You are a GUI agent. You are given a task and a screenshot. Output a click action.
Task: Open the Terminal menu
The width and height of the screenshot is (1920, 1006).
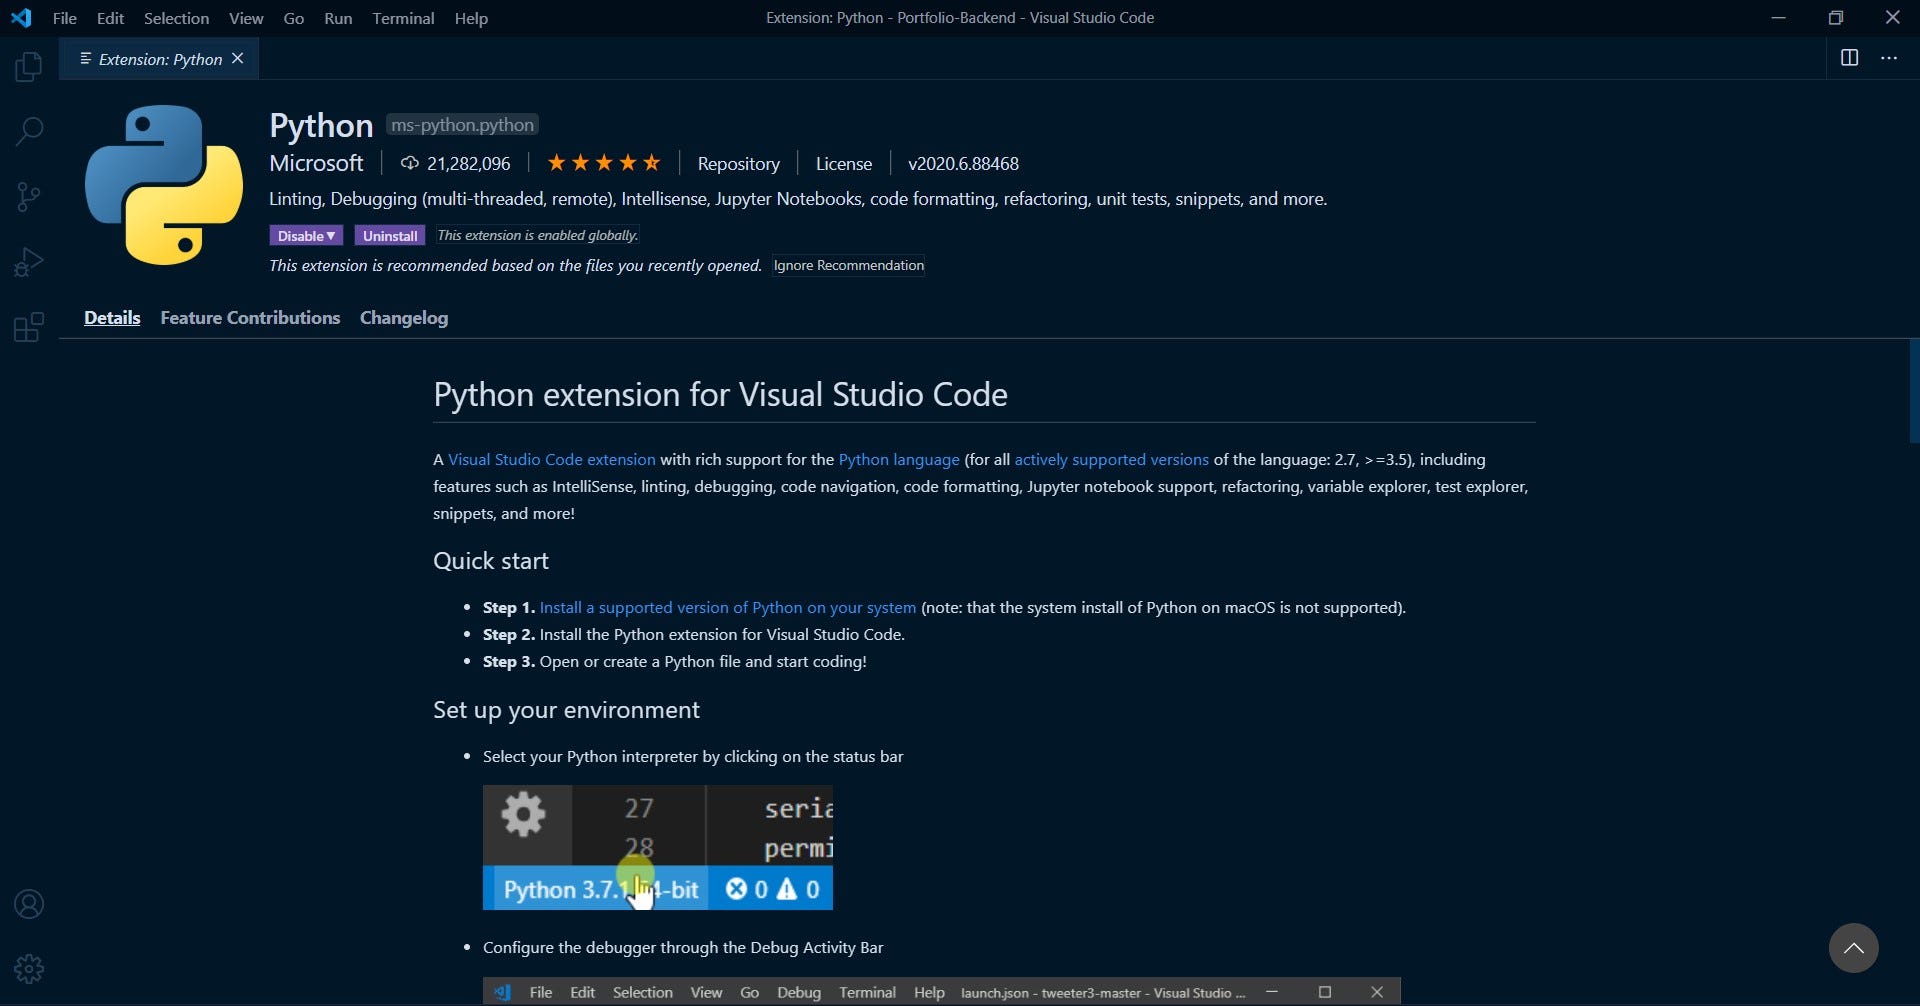pyautogui.click(x=403, y=17)
